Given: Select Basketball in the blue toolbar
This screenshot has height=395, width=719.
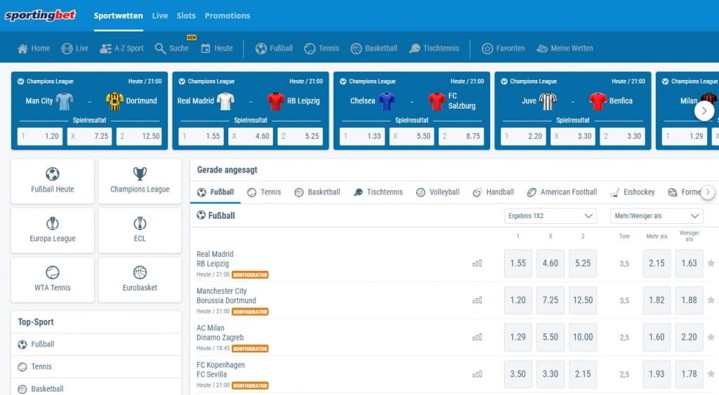Looking at the screenshot, I should click(x=374, y=48).
